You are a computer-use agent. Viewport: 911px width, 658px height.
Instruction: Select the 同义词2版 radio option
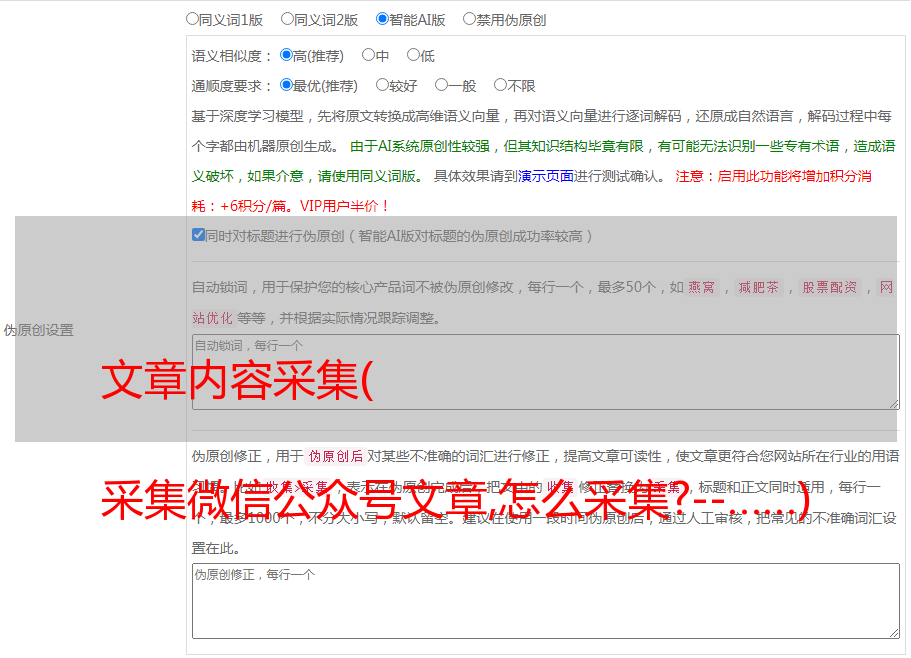[x=287, y=19]
